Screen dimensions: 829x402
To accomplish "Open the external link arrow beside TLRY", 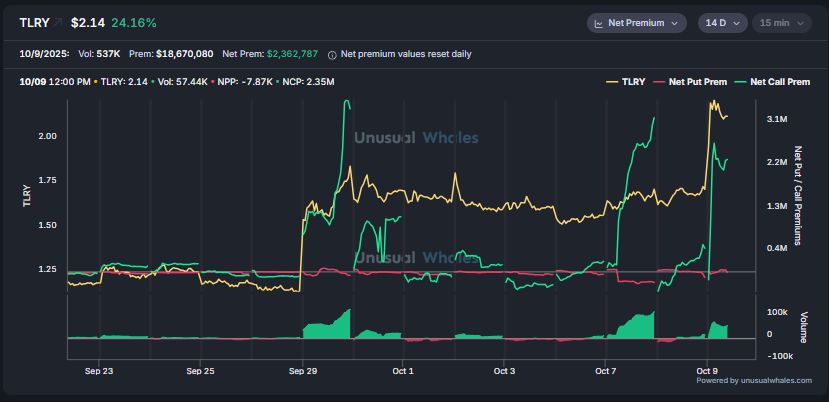I will [58, 22].
